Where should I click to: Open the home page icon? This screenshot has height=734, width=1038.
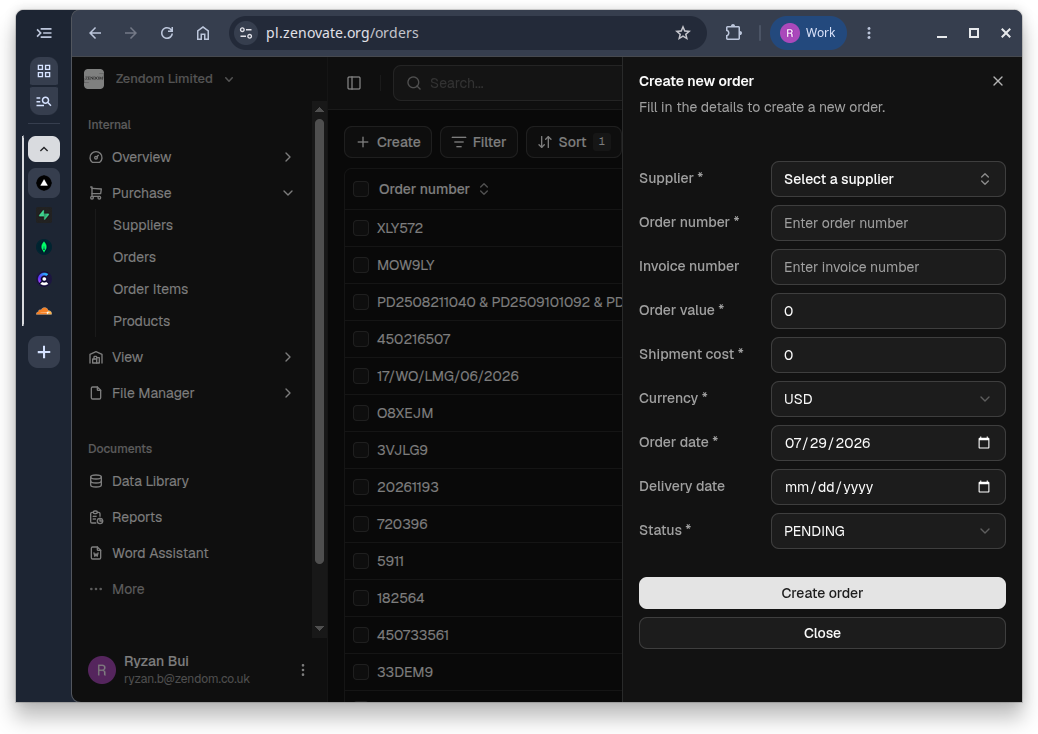tap(203, 33)
